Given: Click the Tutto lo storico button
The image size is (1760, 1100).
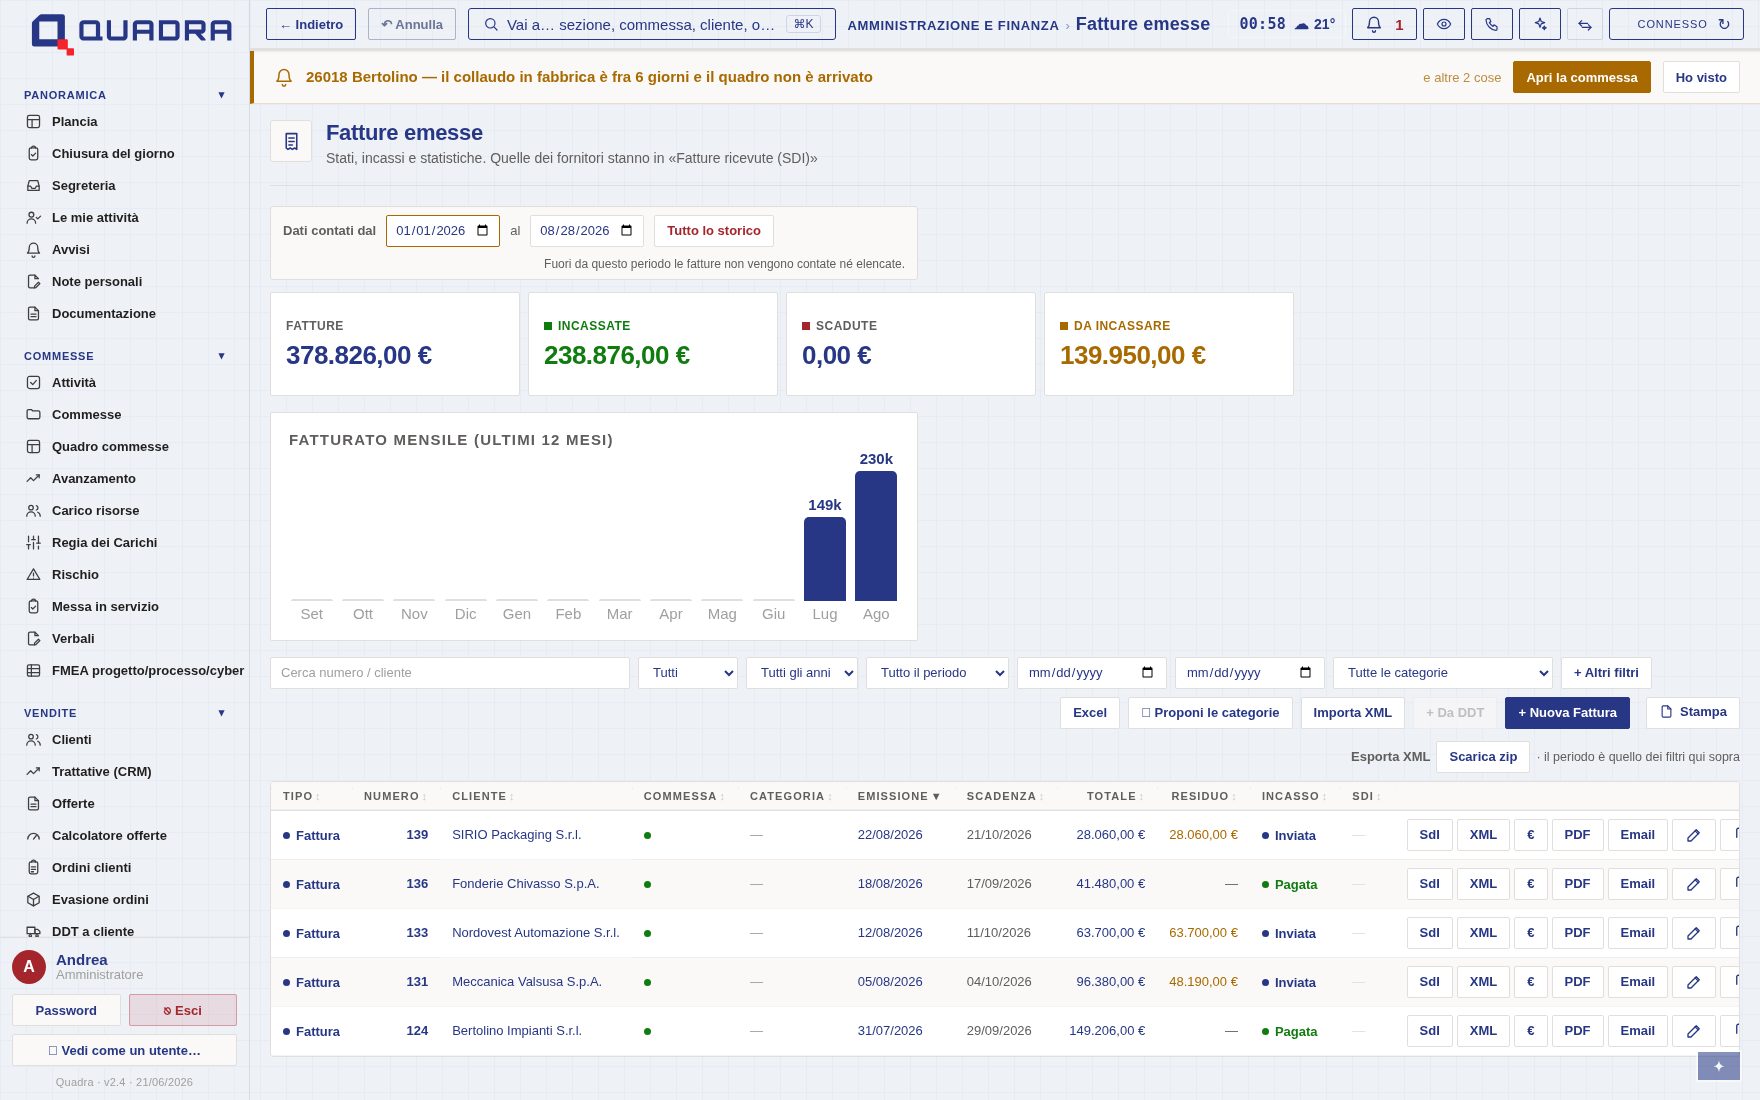Looking at the screenshot, I should [x=714, y=231].
